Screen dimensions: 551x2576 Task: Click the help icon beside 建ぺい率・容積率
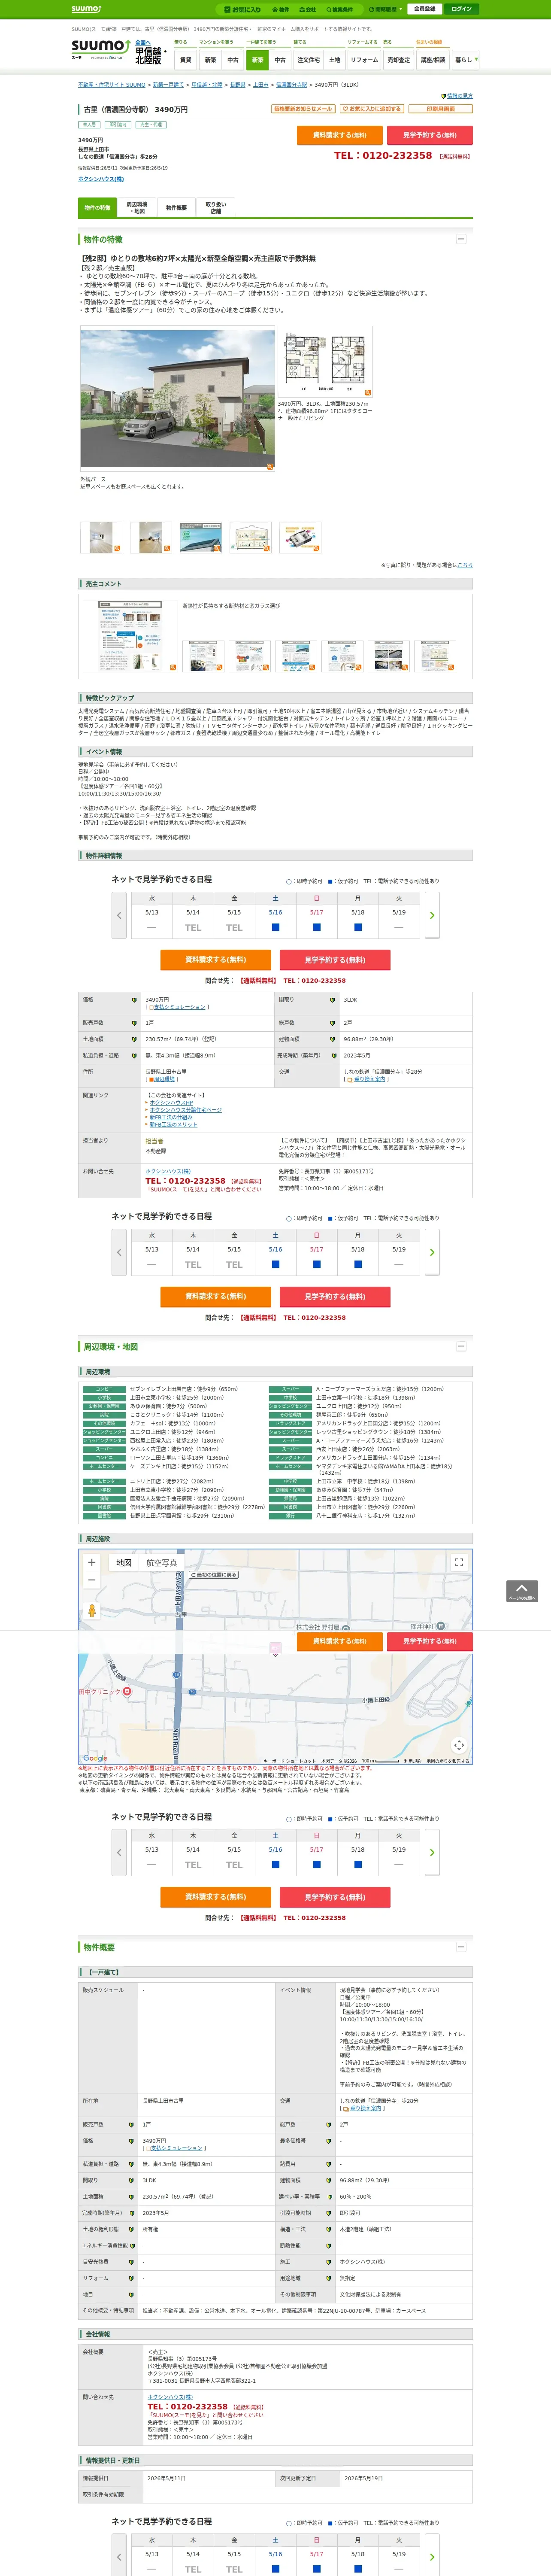pyautogui.click(x=329, y=2196)
